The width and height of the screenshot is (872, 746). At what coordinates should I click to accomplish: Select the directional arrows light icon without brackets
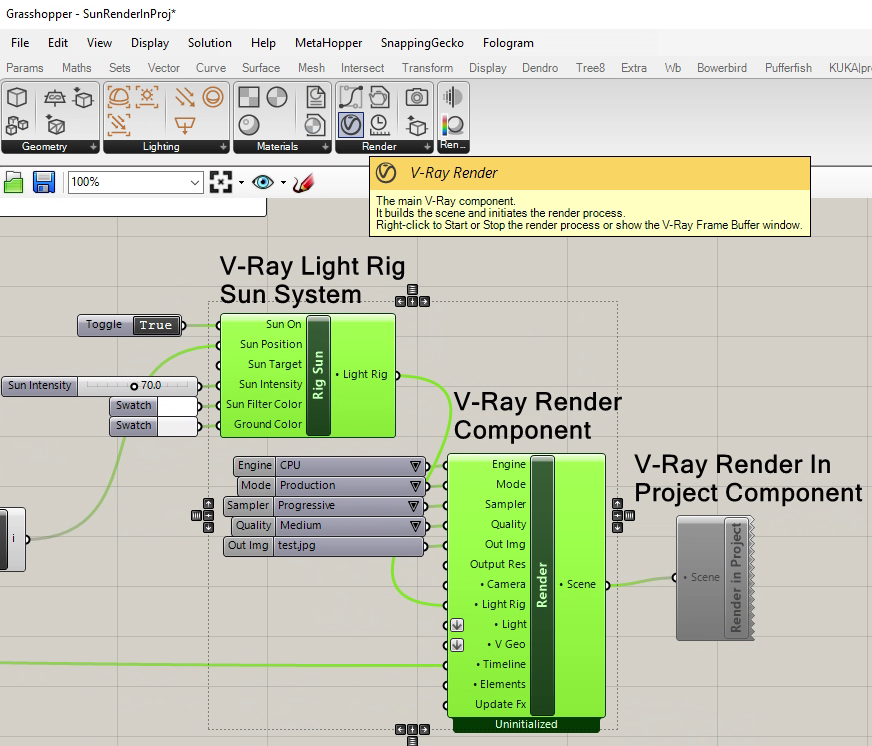(185, 97)
